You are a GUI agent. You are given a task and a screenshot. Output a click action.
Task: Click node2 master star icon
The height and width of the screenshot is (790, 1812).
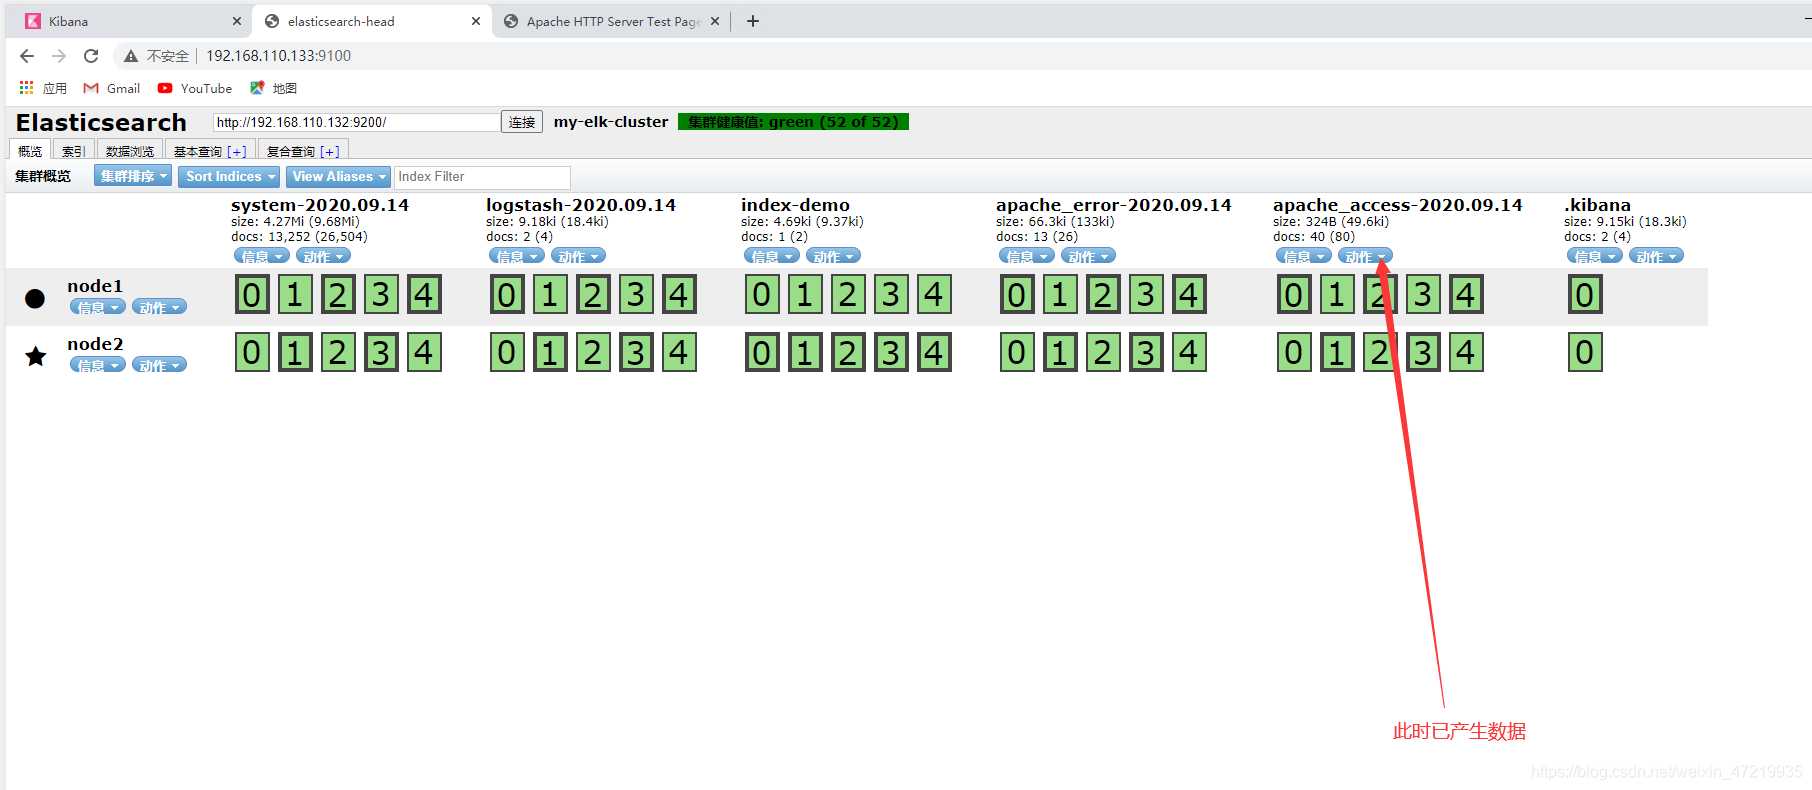coord(35,356)
